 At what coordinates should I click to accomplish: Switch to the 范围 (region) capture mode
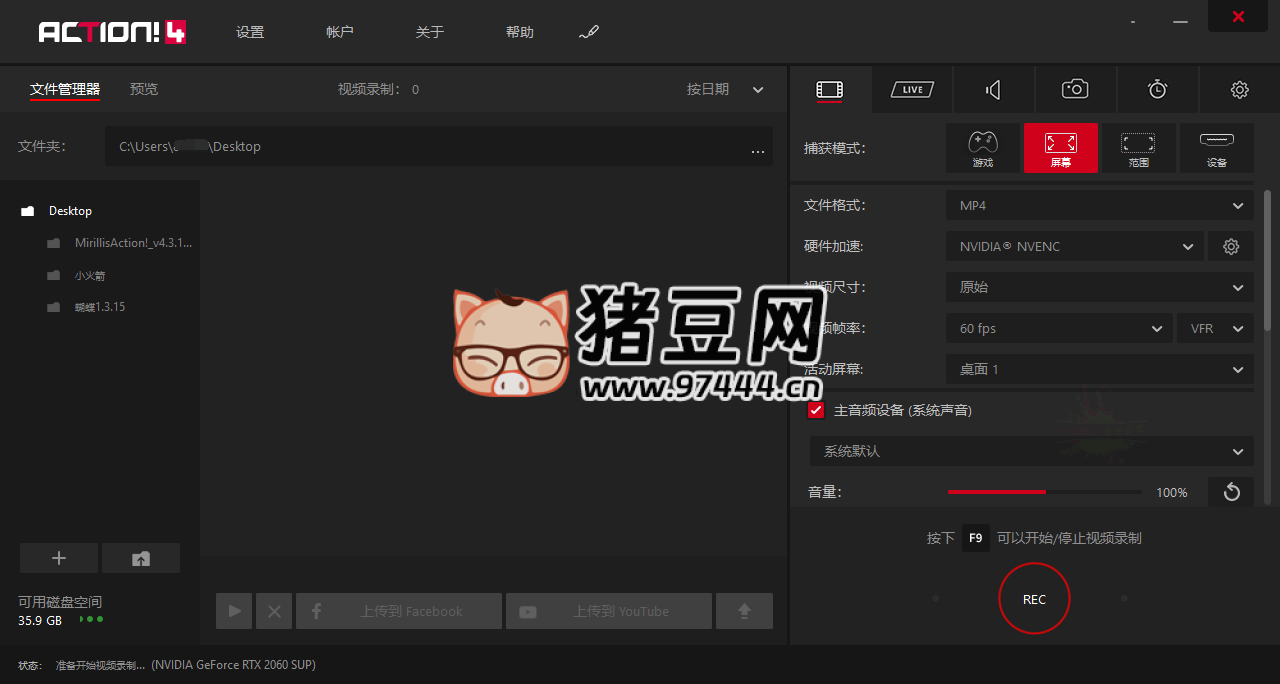pos(1138,148)
